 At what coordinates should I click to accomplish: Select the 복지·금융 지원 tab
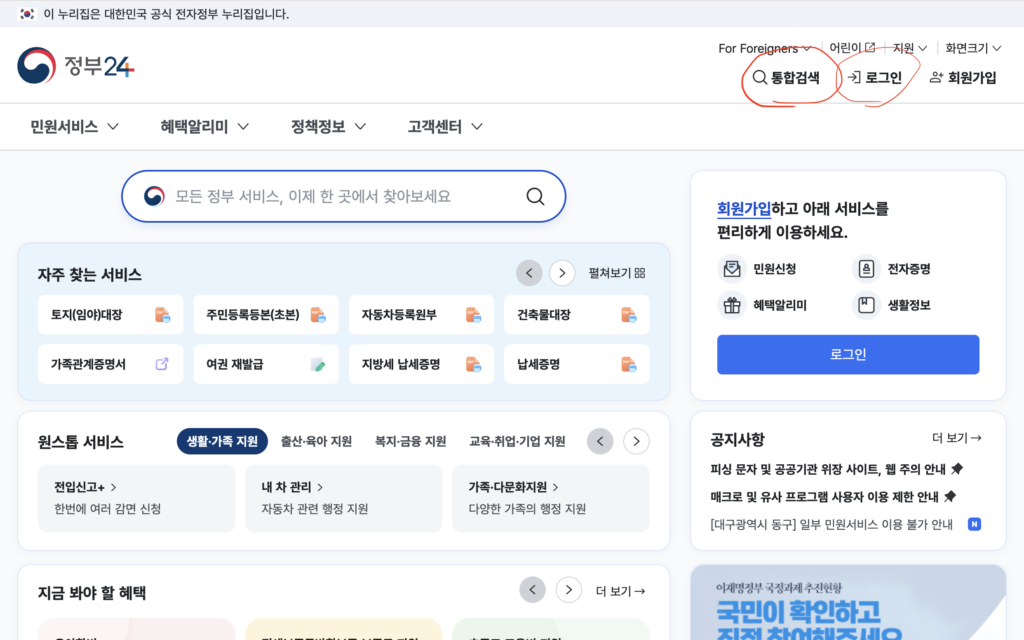(410, 441)
